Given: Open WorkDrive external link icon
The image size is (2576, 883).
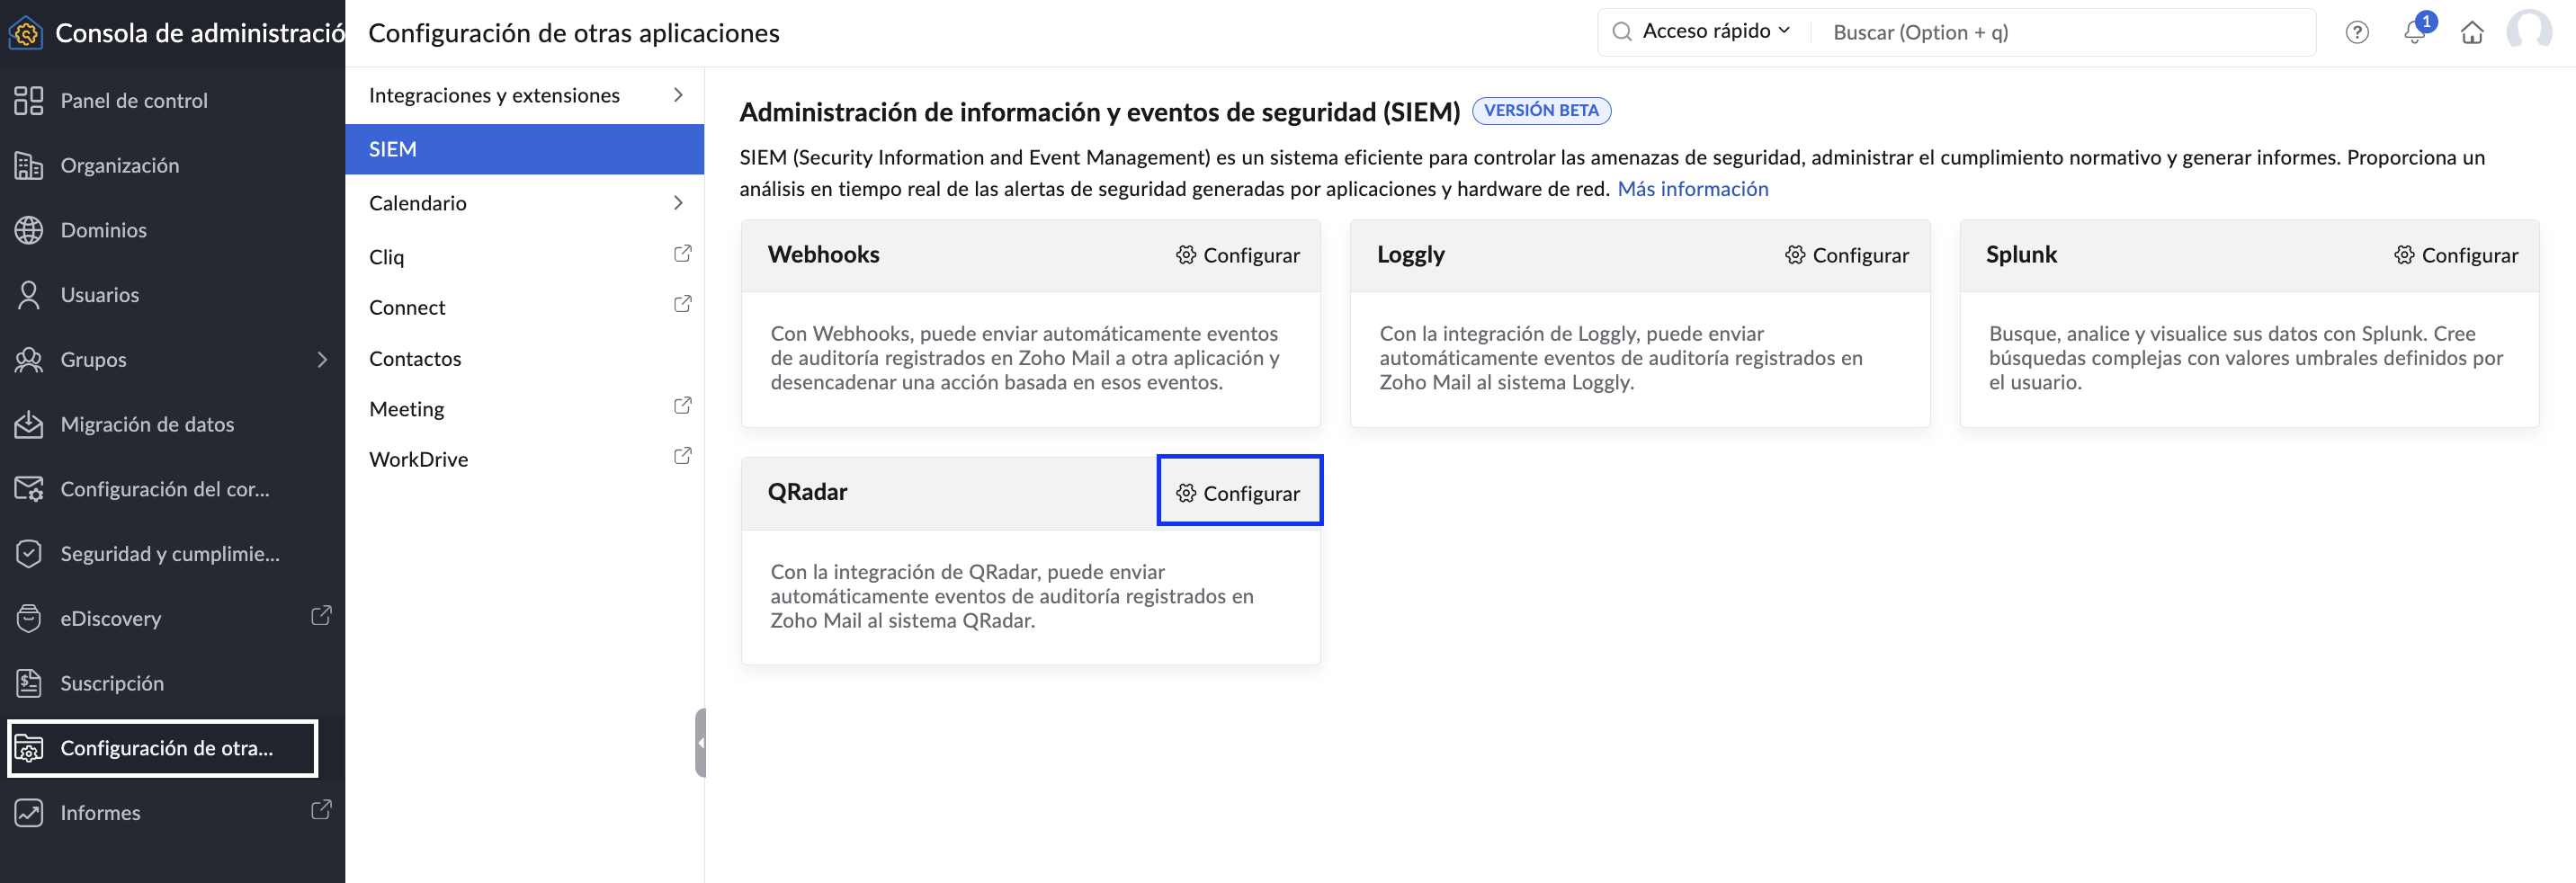Looking at the screenshot, I should (682, 456).
